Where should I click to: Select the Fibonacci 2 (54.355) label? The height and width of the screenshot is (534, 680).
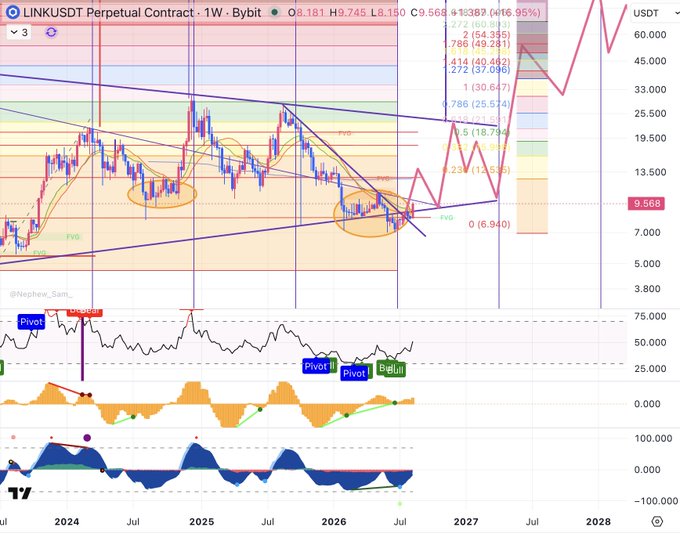486,35
